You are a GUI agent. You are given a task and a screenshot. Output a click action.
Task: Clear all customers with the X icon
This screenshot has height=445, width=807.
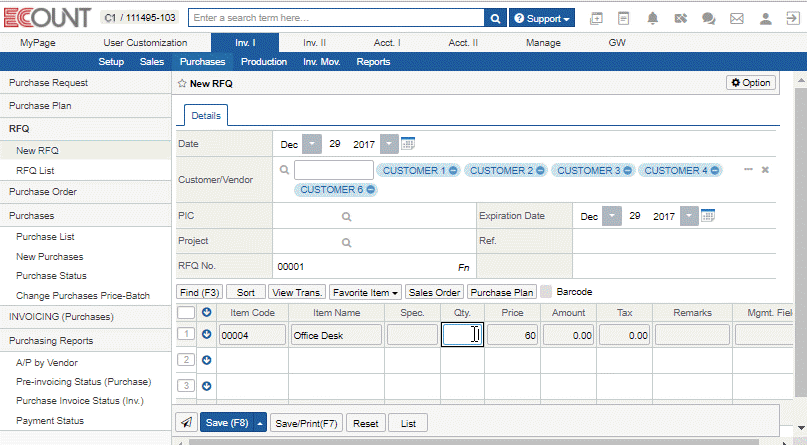pos(765,170)
